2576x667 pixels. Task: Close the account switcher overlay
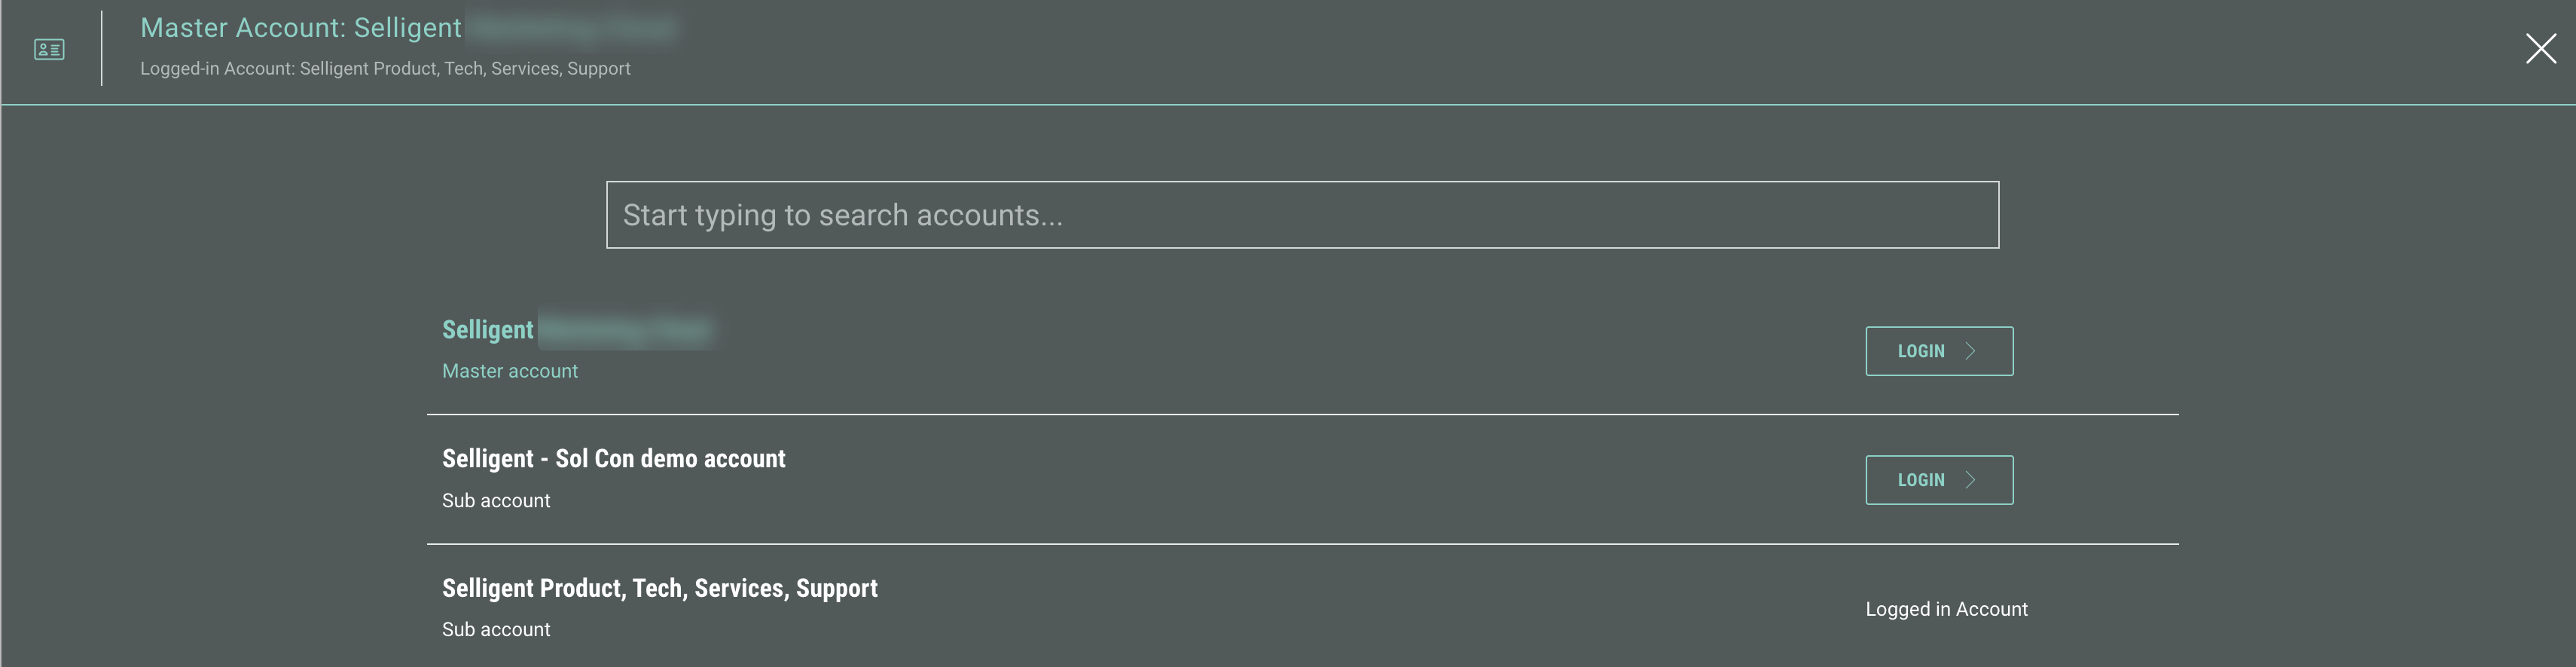coord(2540,49)
